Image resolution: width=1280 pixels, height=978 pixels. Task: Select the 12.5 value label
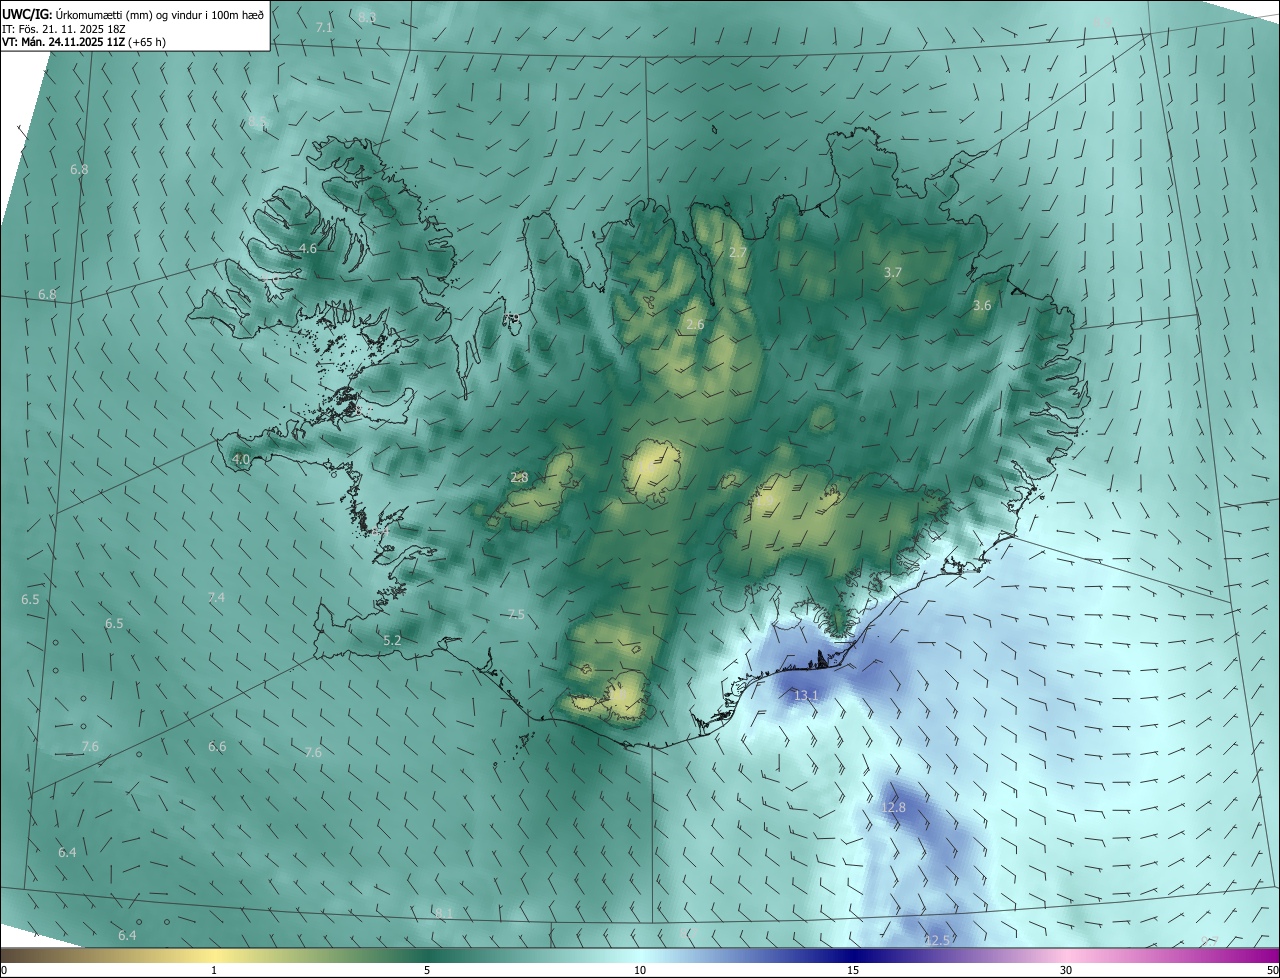(937, 940)
